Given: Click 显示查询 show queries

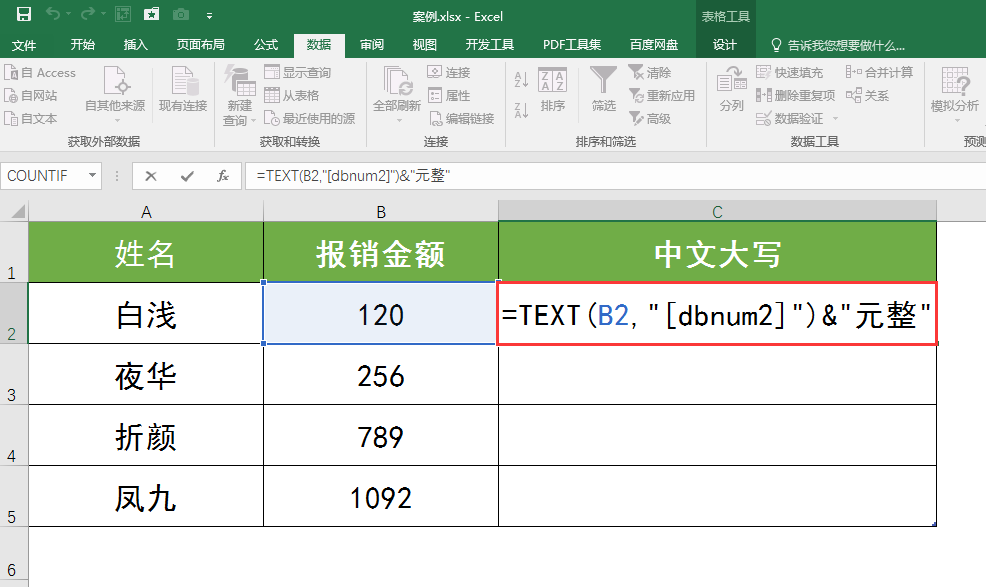Looking at the screenshot, I should (x=297, y=72).
